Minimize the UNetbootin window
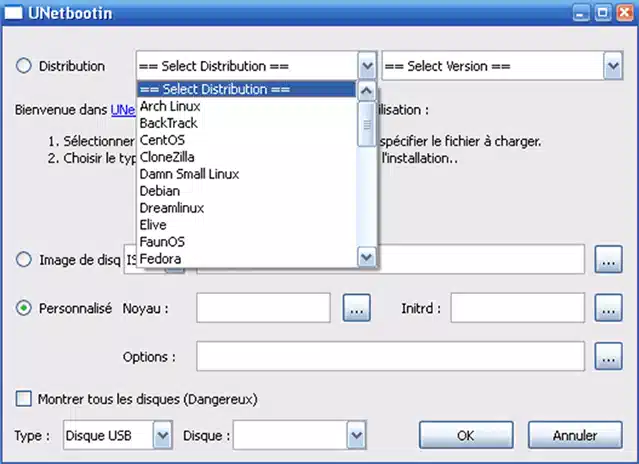Screen dimensions: 639x464 581,13
